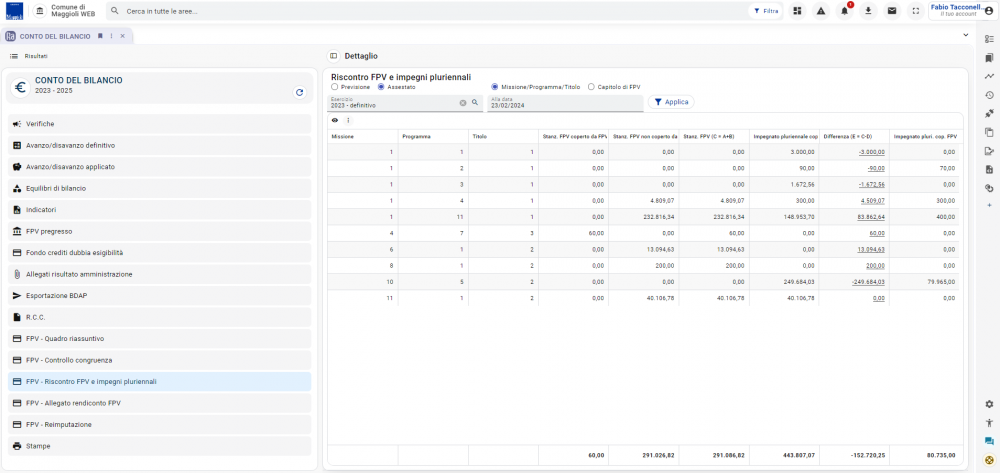Open Allegati risultato amministrazione
1000x473 pixels.
(x=159, y=274)
